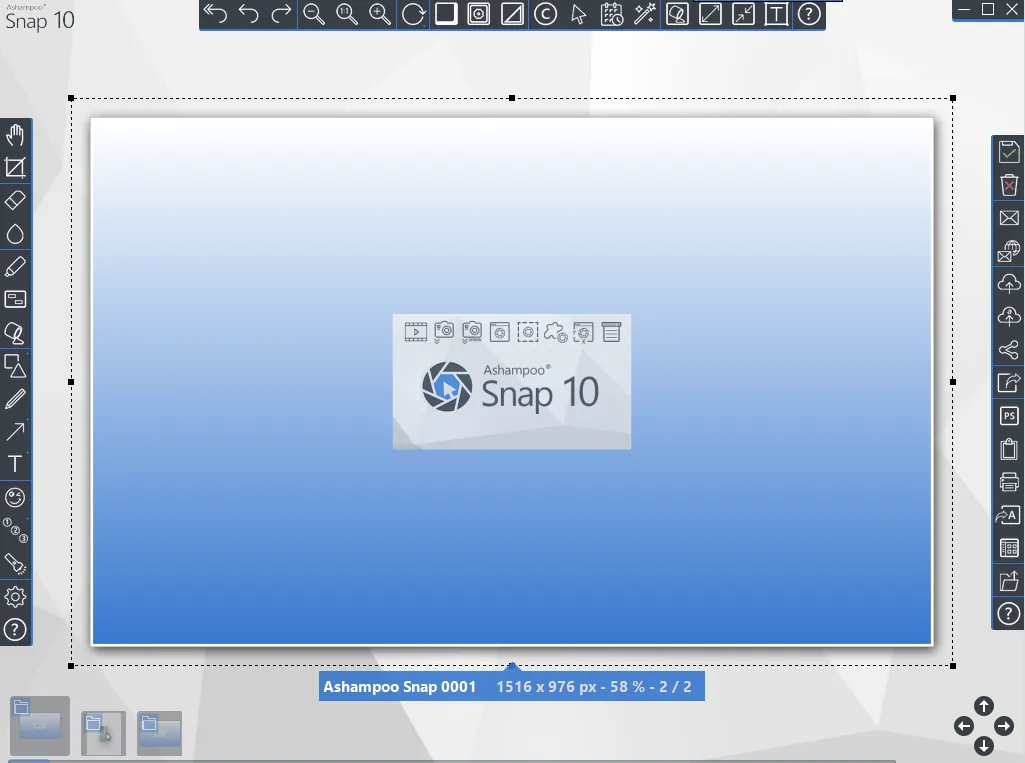Select the left sidebar text T tool
This screenshot has width=1025, height=763.
point(15,464)
